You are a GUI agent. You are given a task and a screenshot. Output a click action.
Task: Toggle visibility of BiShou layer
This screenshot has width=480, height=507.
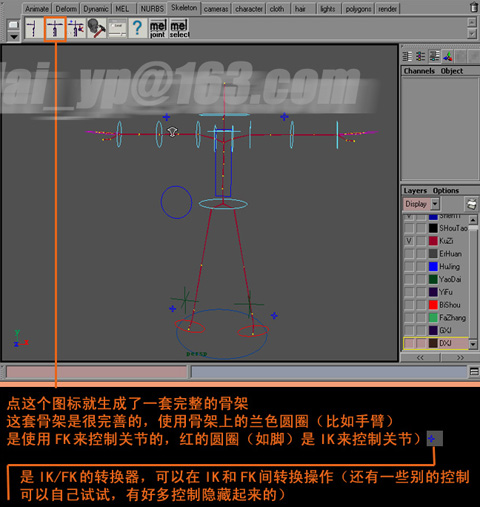pos(409,305)
